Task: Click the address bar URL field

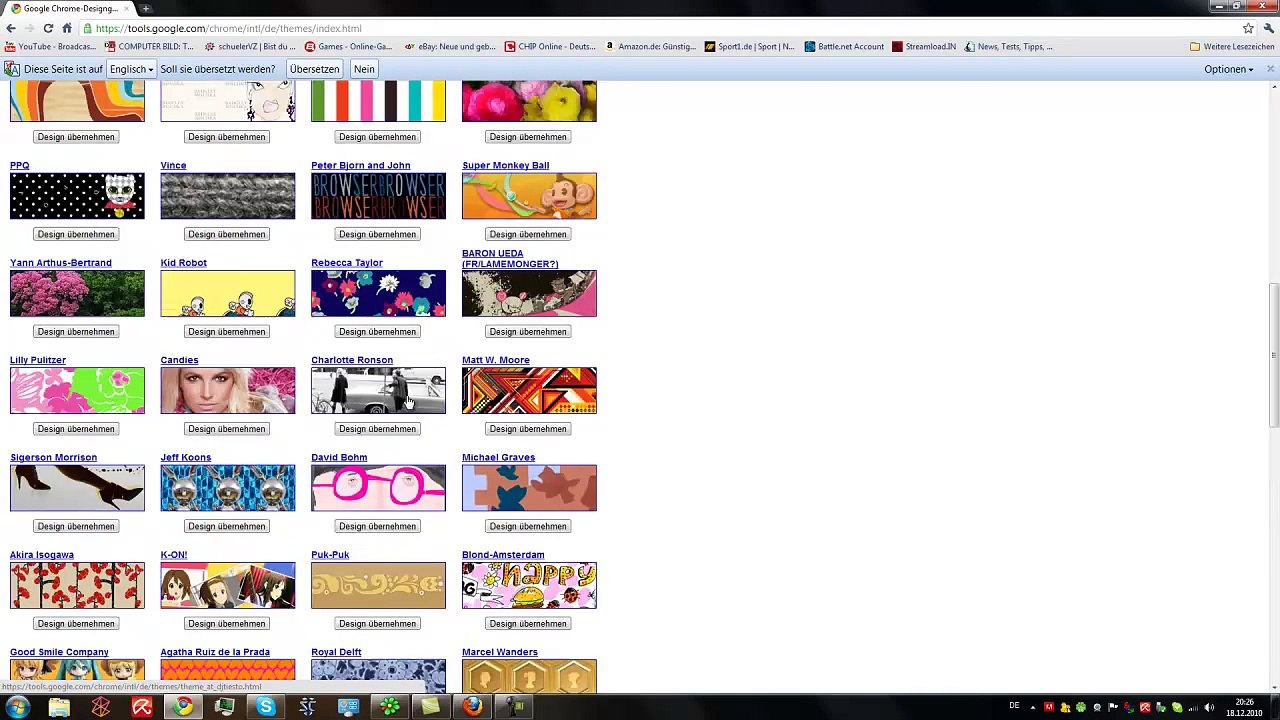Action: 660,28
